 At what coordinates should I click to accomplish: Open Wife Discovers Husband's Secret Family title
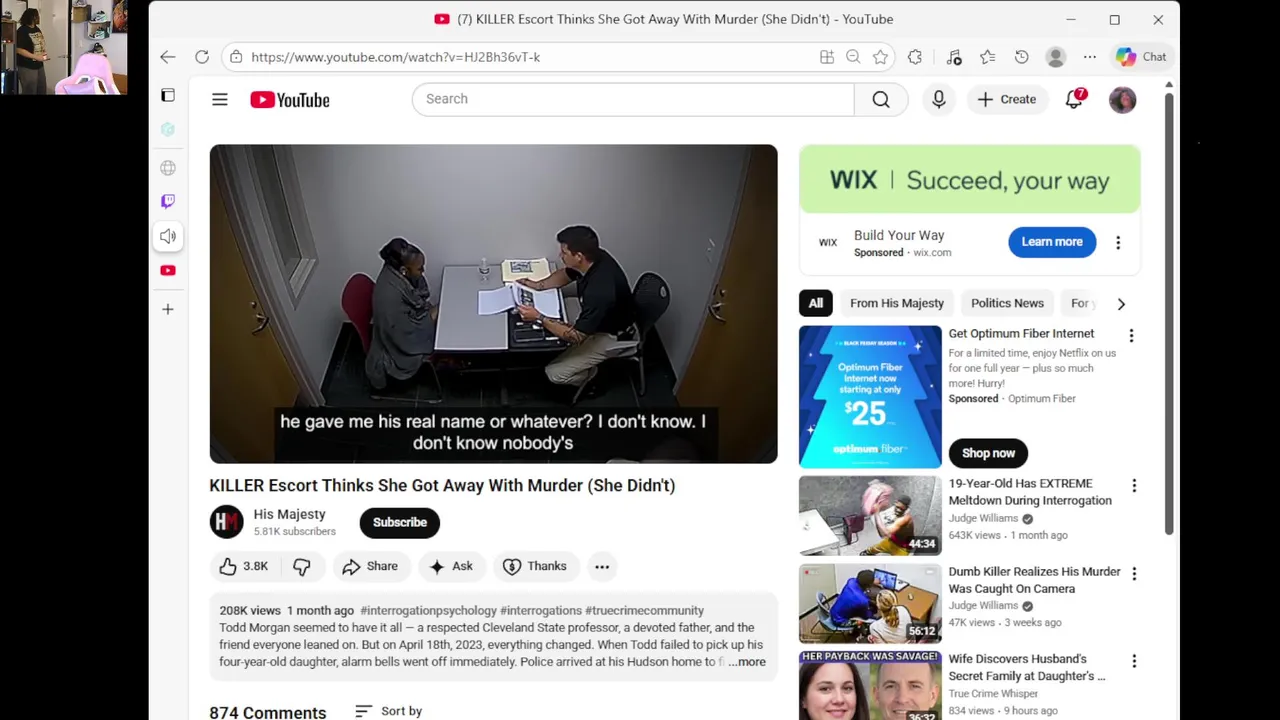pos(1027,667)
